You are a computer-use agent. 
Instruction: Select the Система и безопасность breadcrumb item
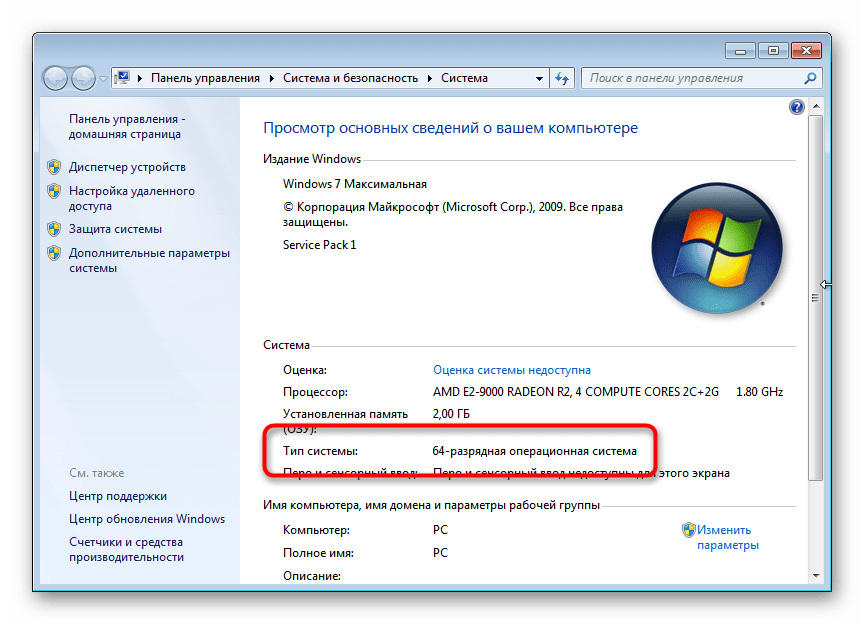(351, 78)
